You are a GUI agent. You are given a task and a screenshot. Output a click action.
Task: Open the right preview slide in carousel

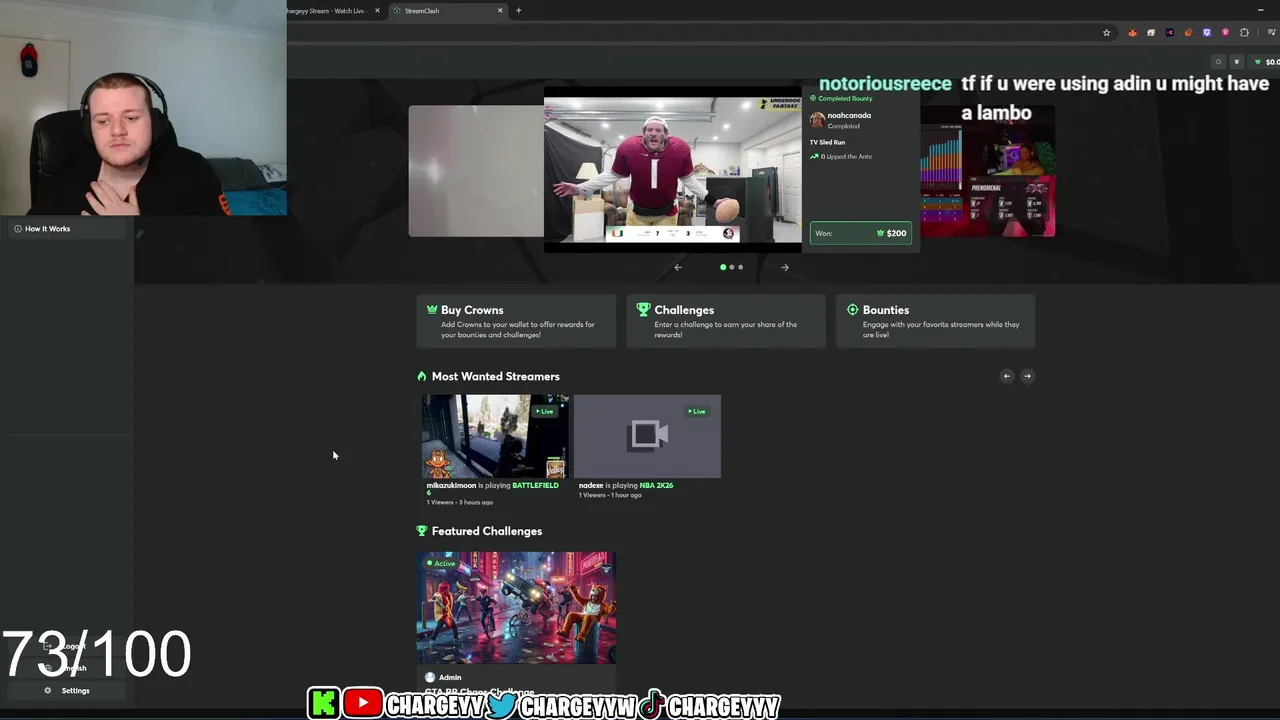pyautogui.click(x=987, y=171)
